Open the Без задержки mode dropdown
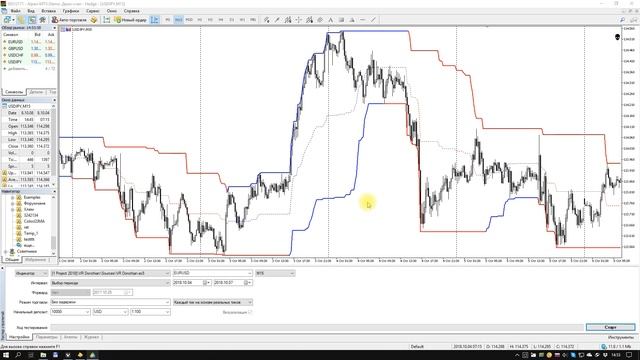The height and width of the screenshot is (360, 640). click(x=110, y=302)
